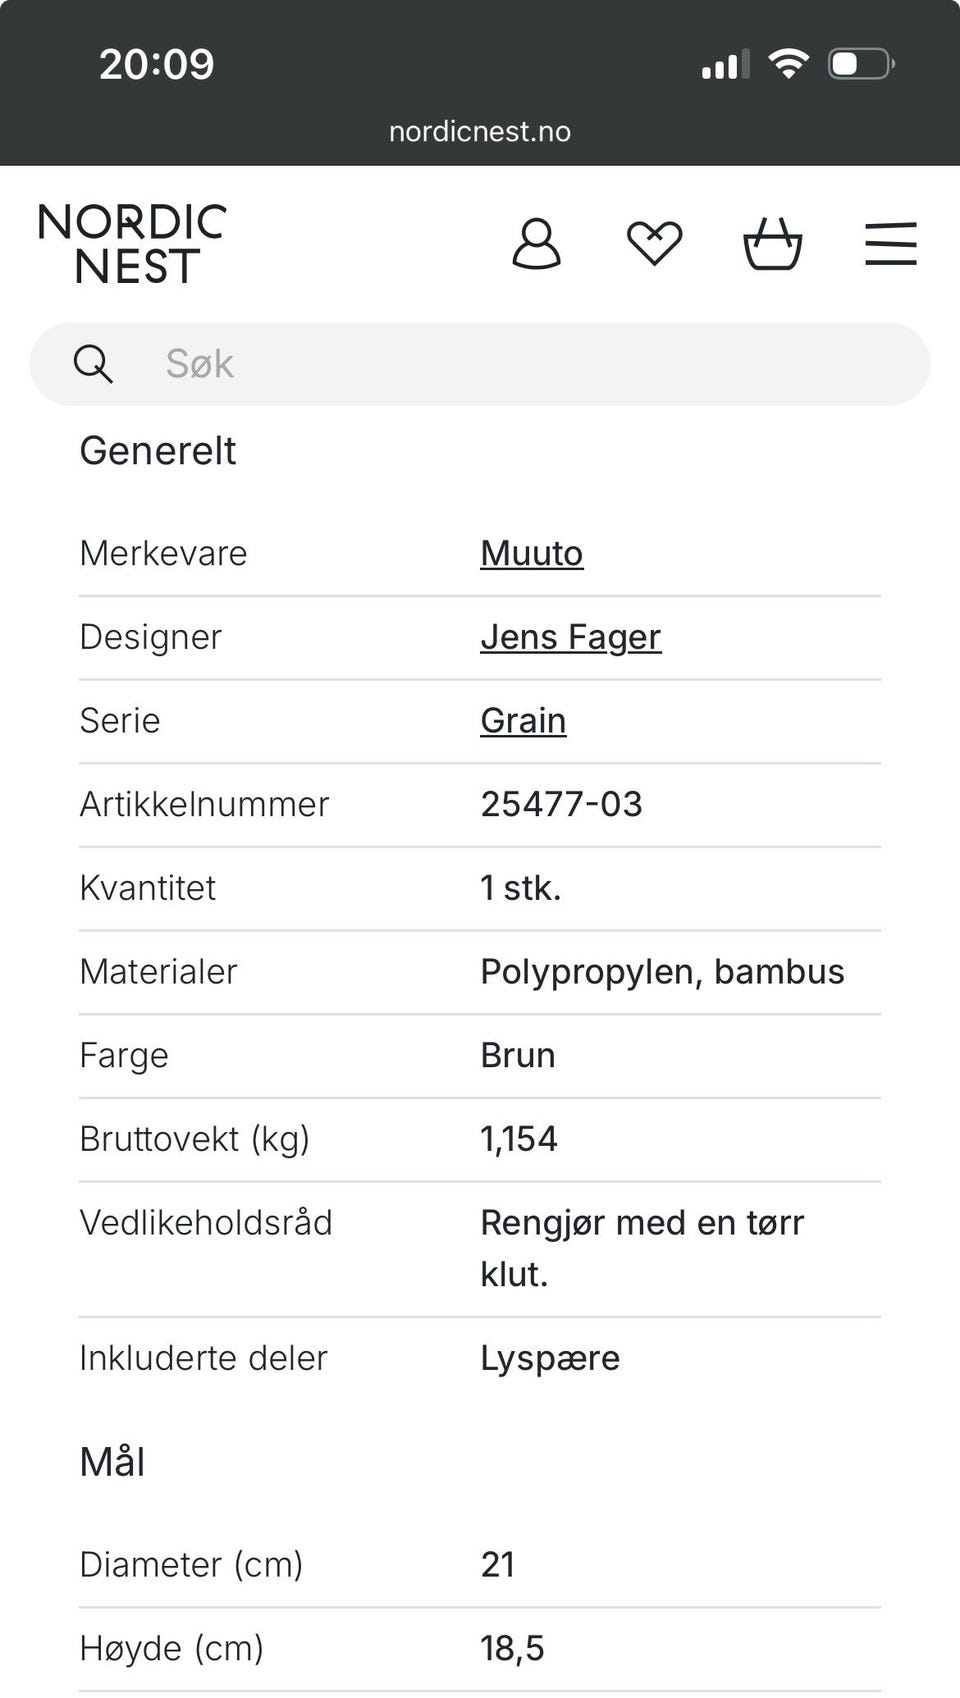Open the shopping basket icon
This screenshot has height=1698, width=960.
(772, 244)
